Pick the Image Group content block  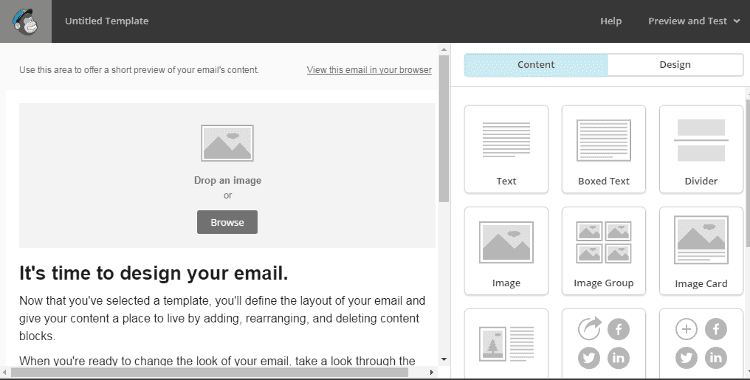tap(604, 251)
